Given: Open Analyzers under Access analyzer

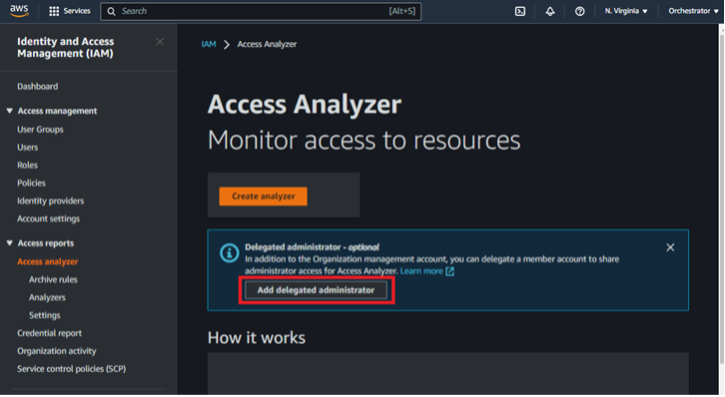Looking at the screenshot, I should 47,298.
